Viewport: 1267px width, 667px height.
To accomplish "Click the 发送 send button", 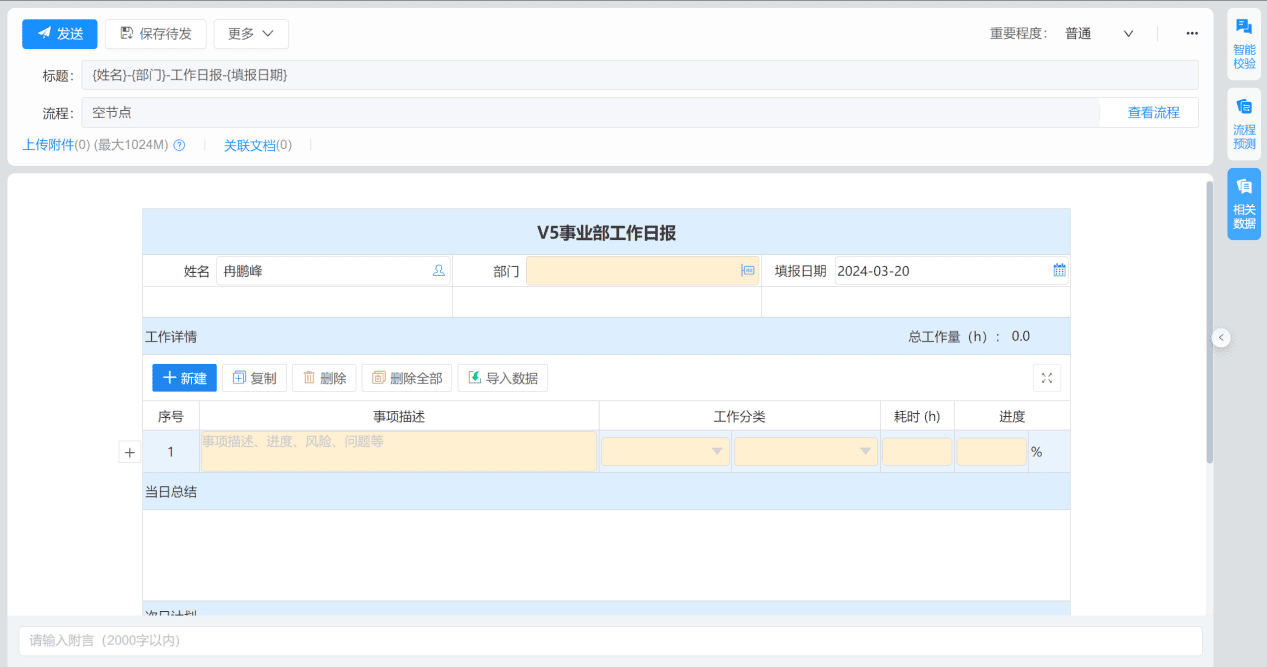I will click(x=60, y=34).
